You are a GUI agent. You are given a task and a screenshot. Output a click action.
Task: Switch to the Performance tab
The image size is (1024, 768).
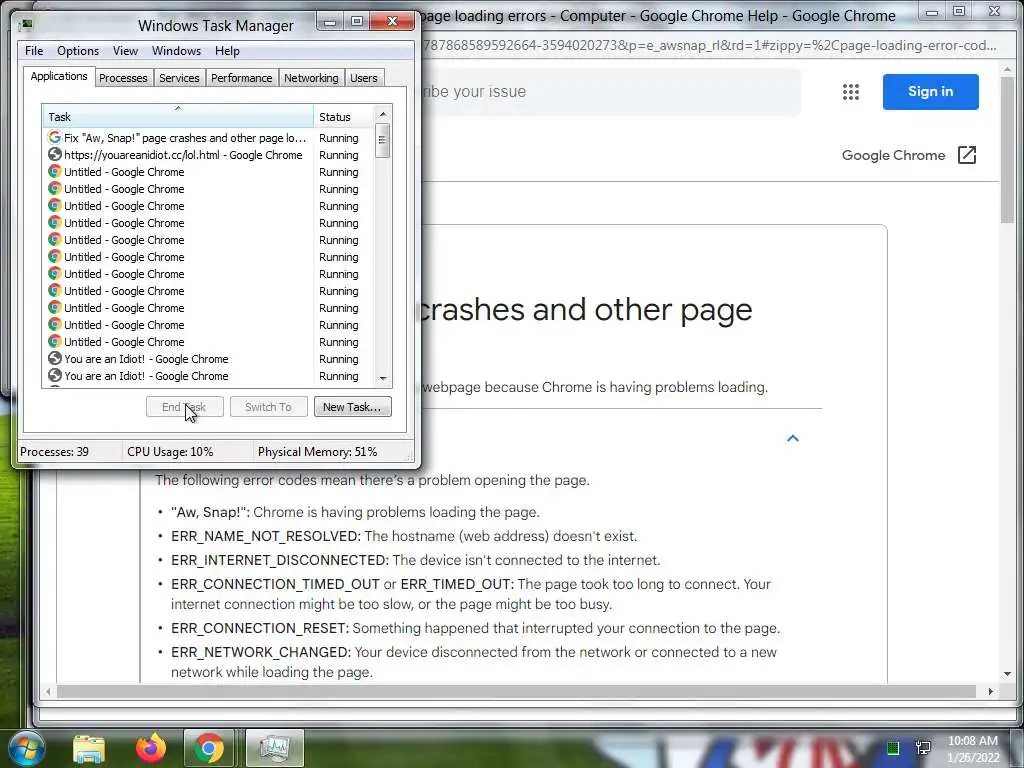click(x=242, y=78)
